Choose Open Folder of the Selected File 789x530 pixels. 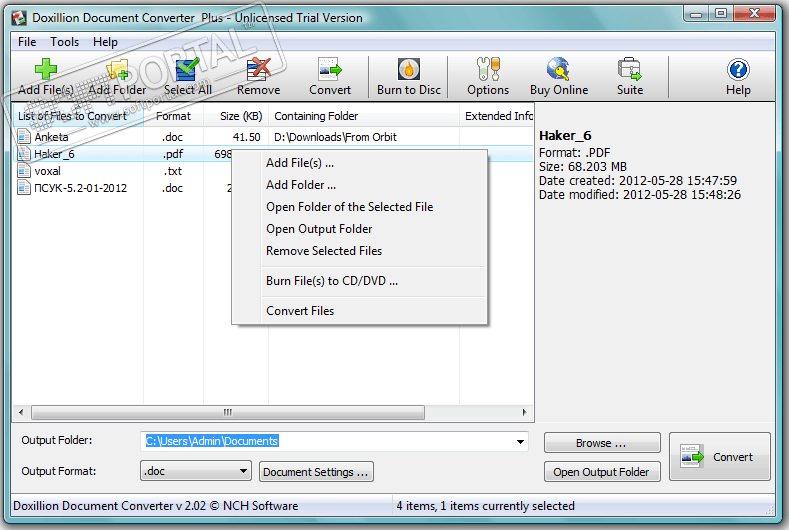(x=360, y=207)
